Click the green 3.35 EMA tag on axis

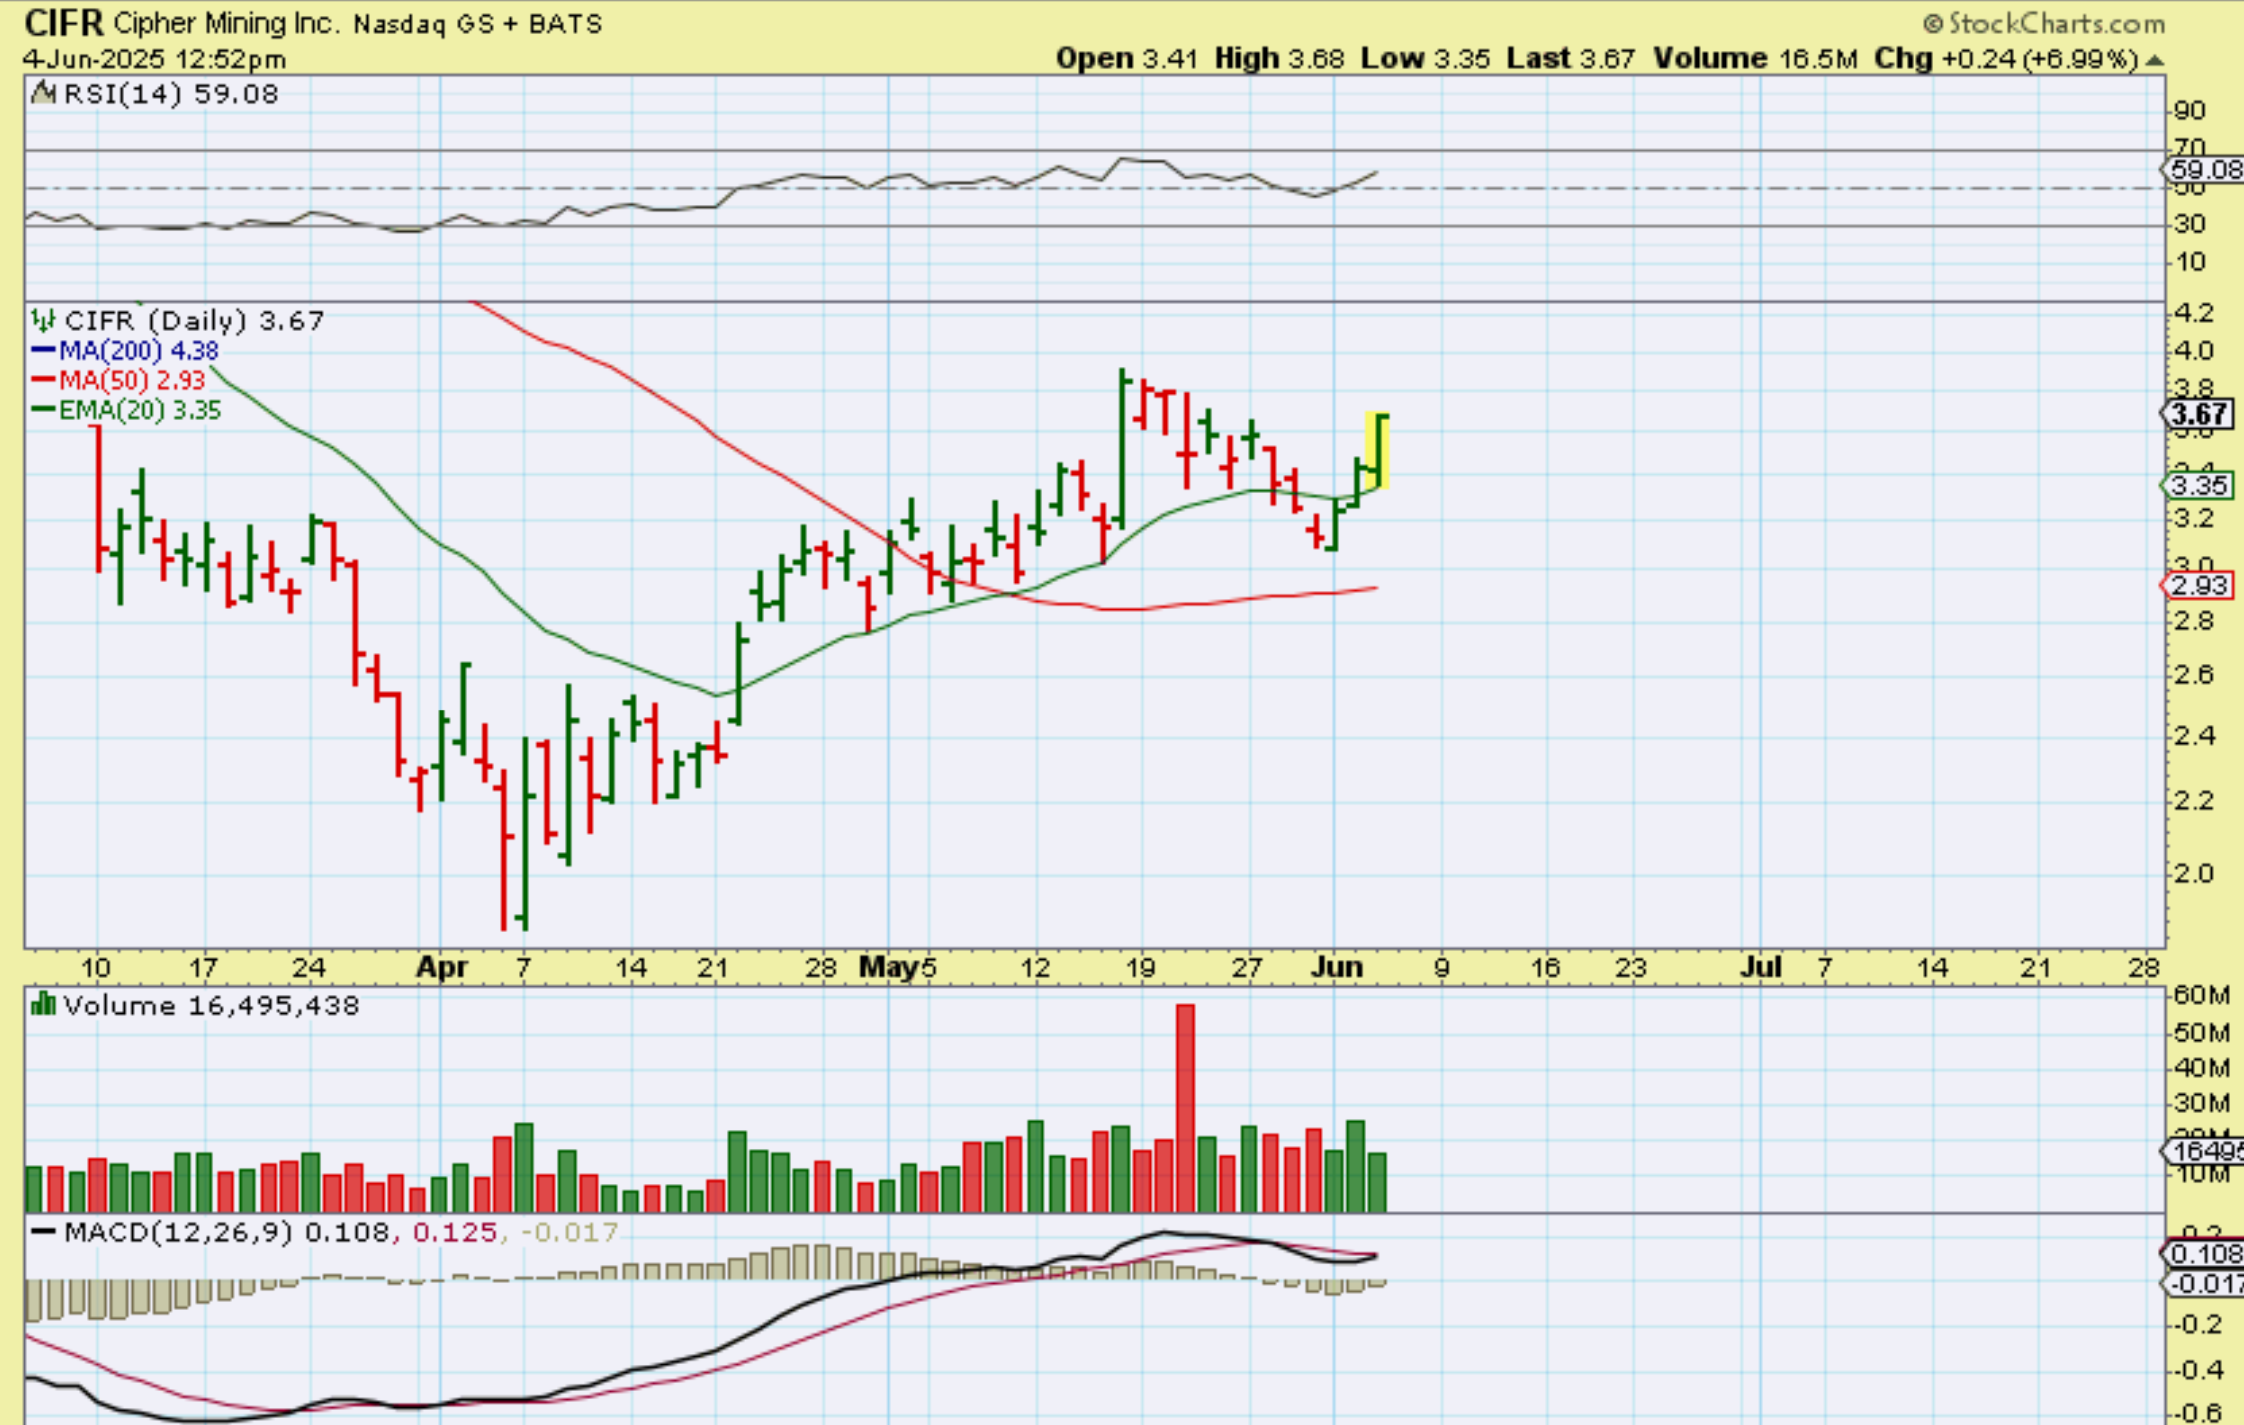2198,486
